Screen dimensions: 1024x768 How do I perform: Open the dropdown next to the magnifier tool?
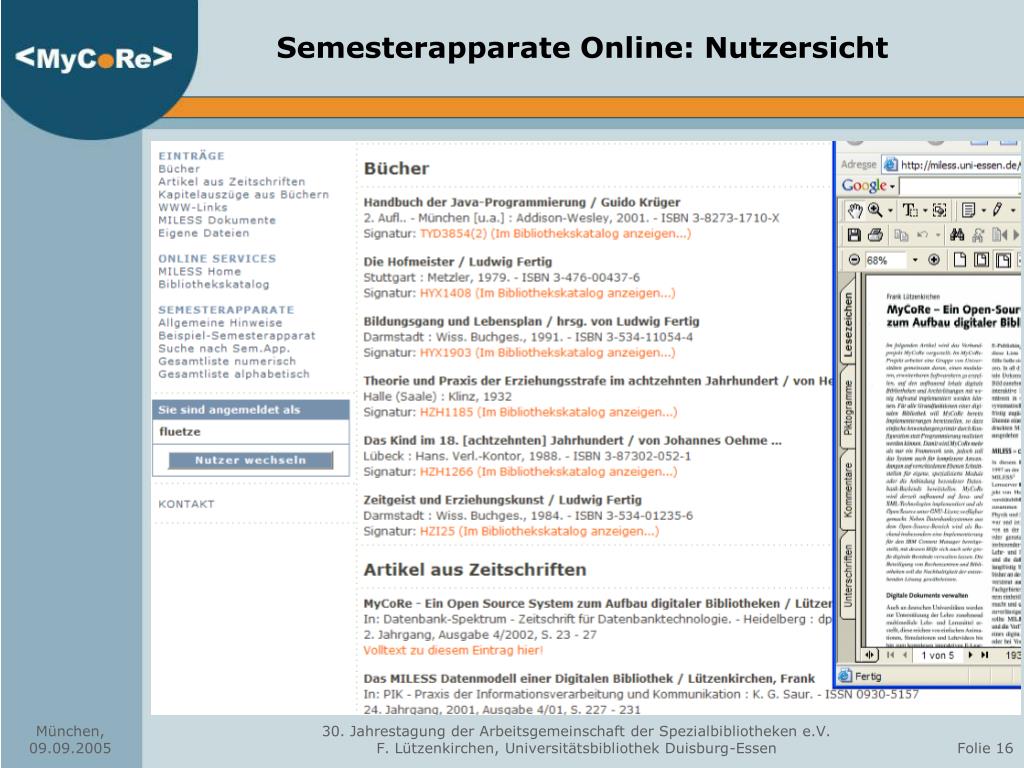pyautogui.click(x=891, y=210)
